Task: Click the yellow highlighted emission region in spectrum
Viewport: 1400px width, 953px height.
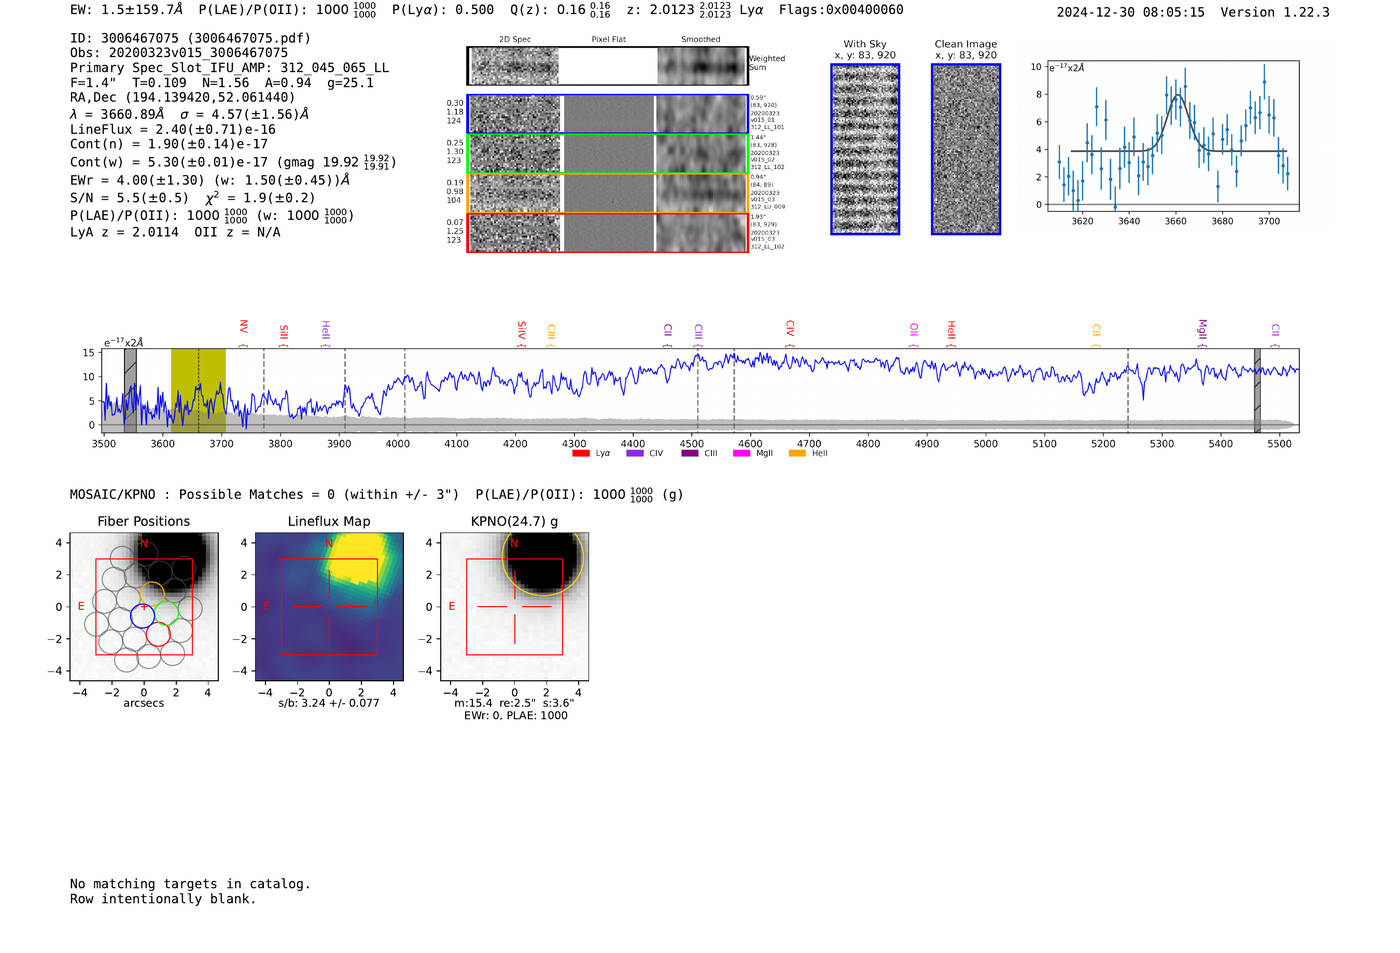Action: [198, 391]
